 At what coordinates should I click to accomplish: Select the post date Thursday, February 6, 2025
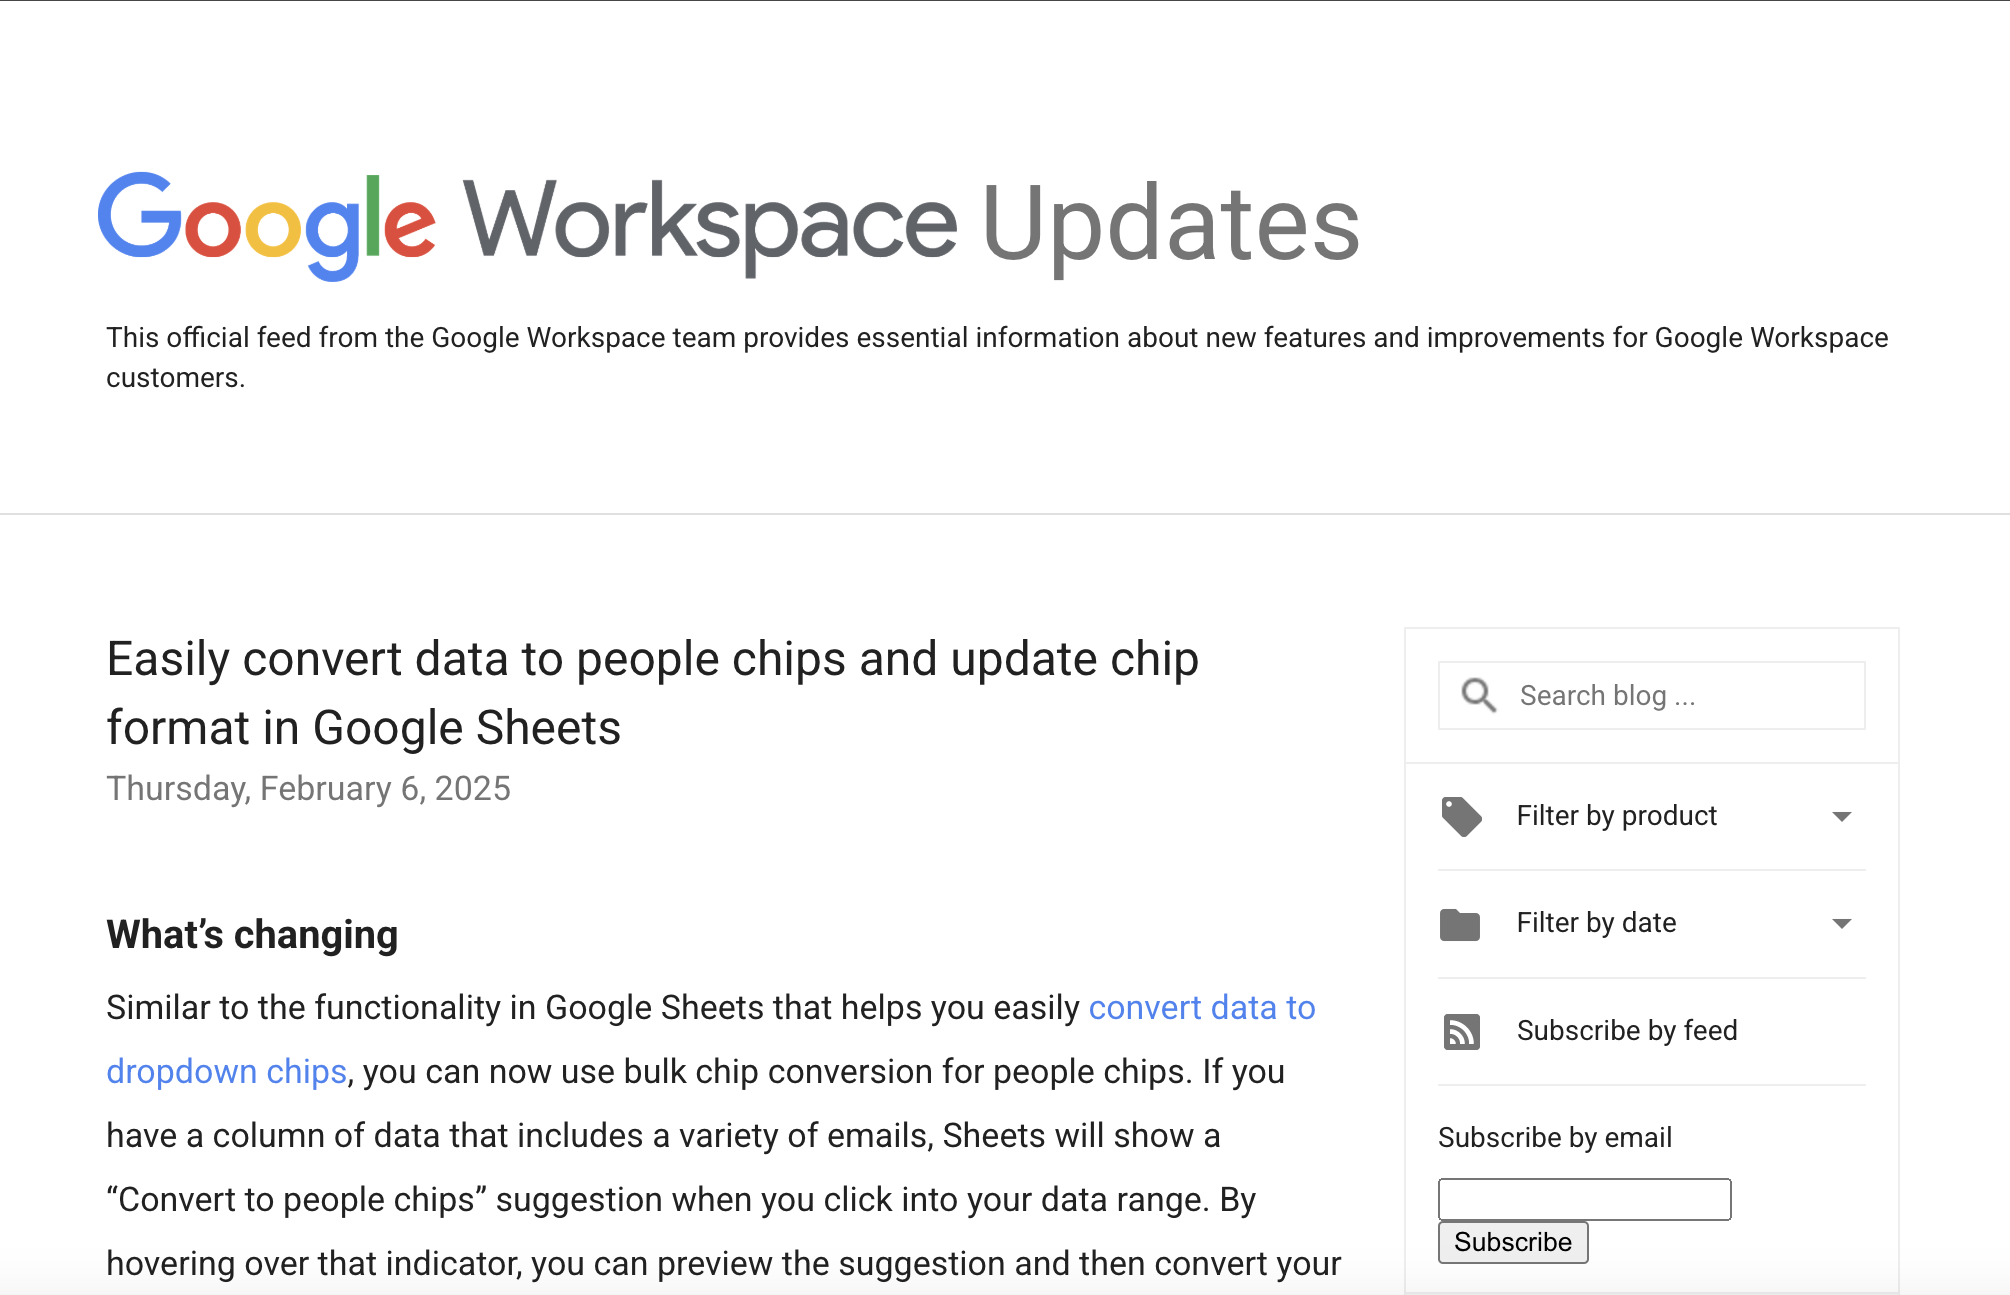click(x=308, y=788)
